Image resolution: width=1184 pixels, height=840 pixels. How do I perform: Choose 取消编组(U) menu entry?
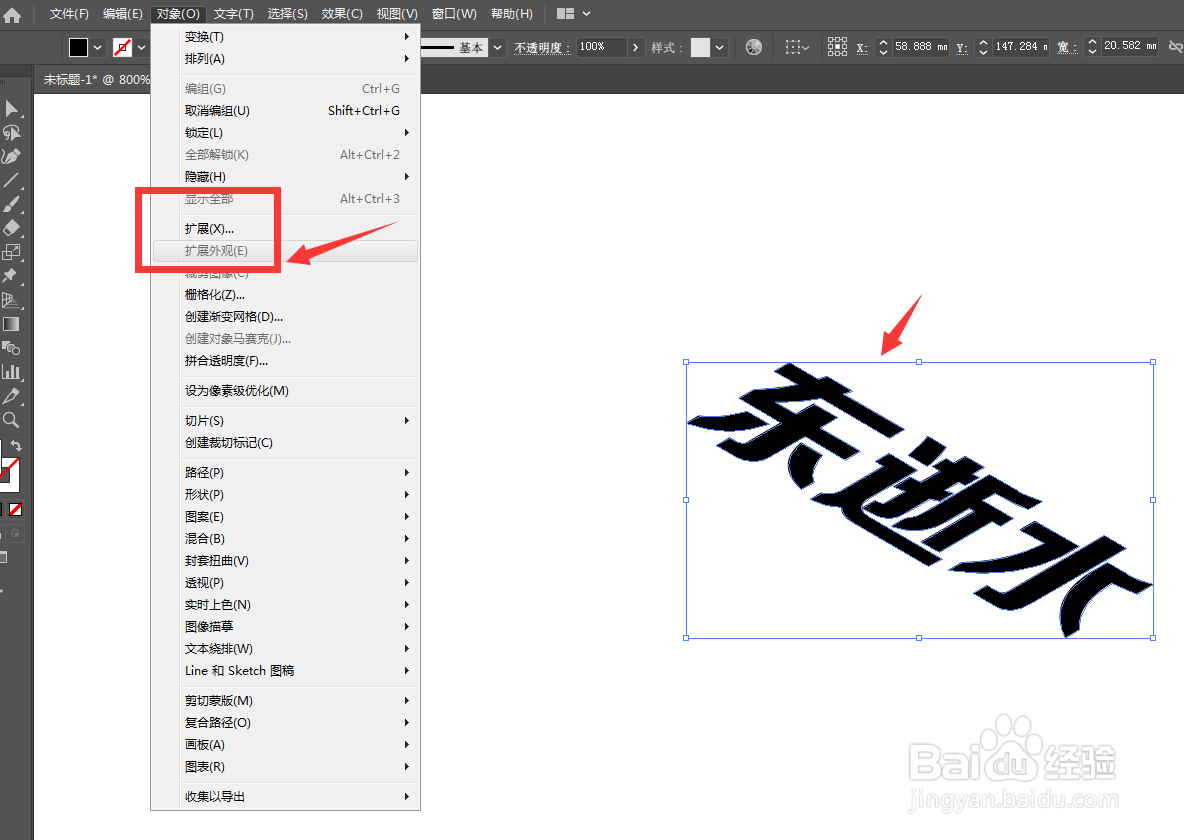coord(285,110)
